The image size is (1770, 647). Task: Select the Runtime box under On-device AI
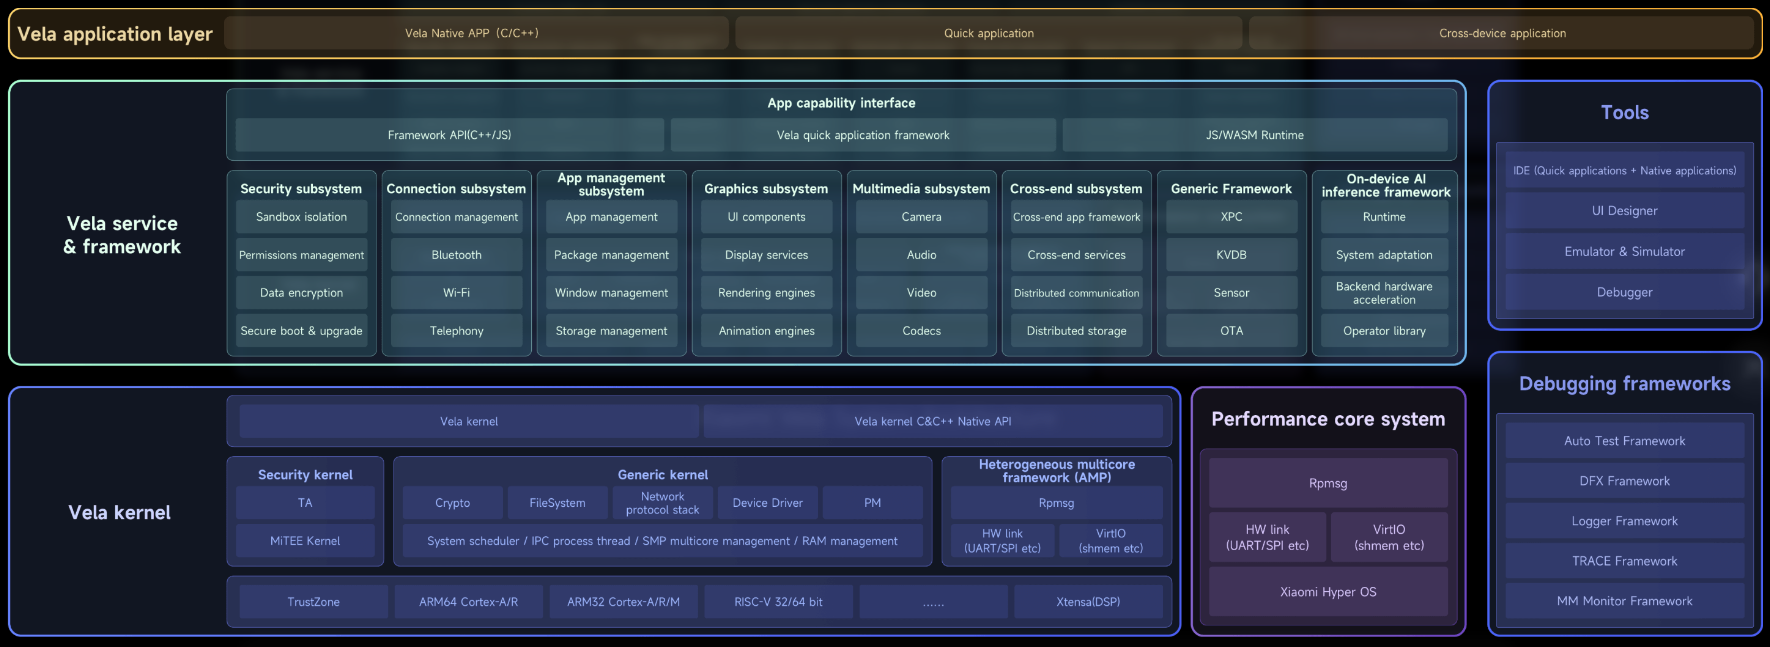click(x=1385, y=217)
